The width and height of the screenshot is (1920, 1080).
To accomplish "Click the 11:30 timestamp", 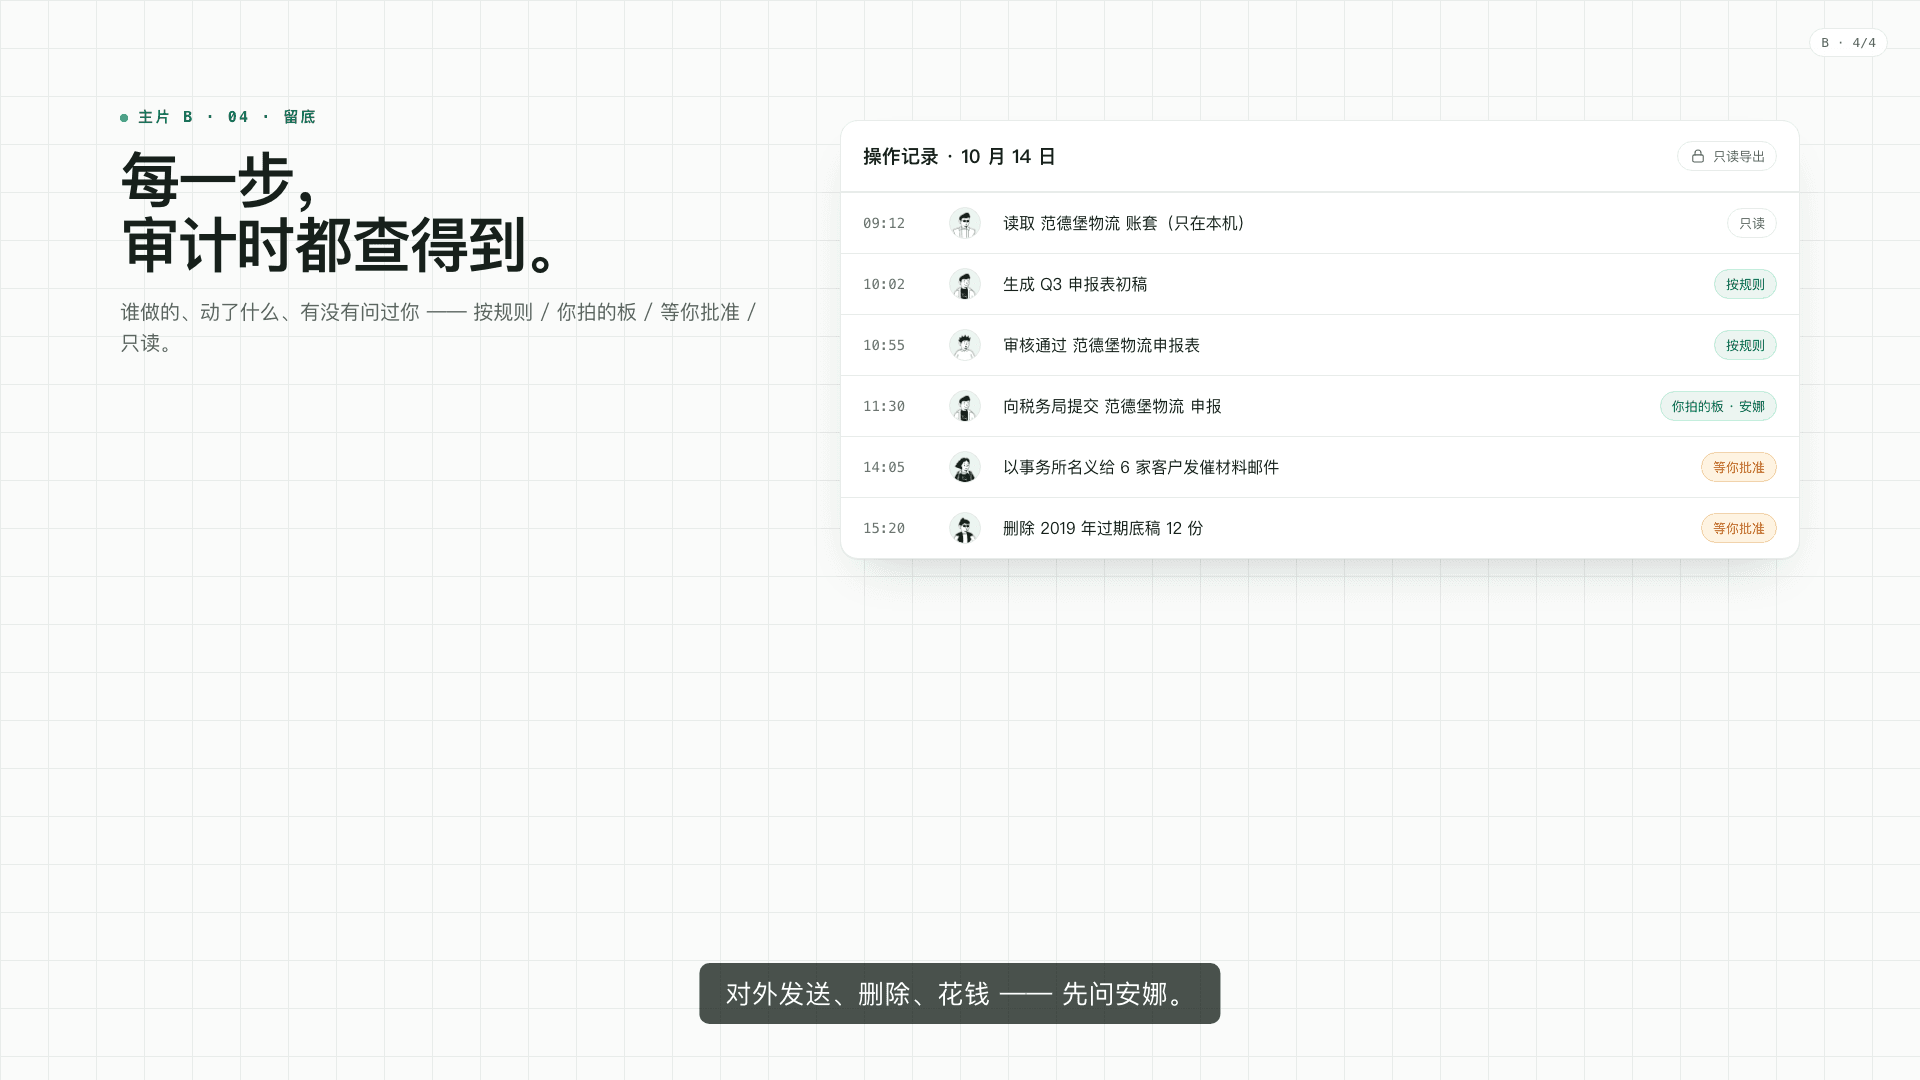I will coord(884,406).
